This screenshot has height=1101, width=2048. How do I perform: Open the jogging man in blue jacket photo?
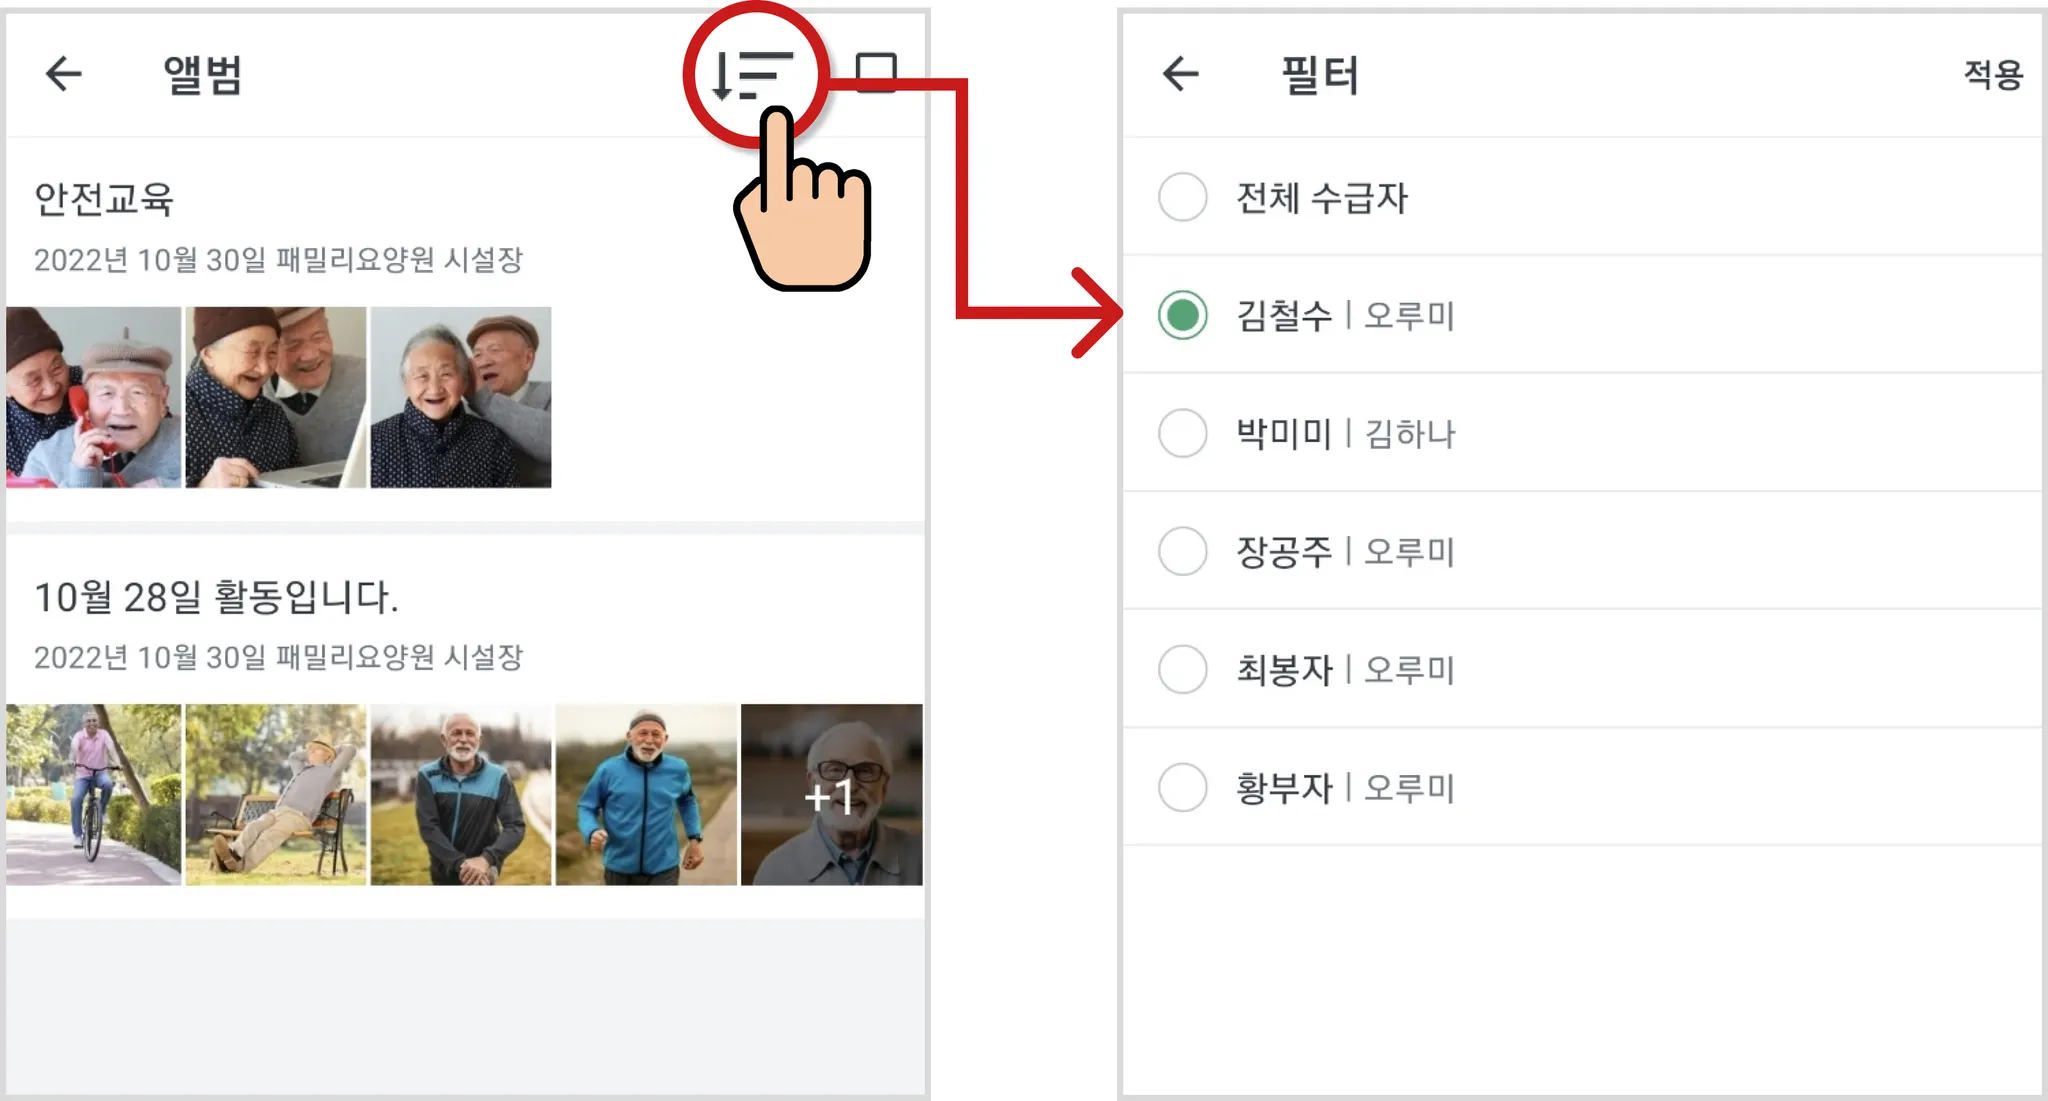646,794
